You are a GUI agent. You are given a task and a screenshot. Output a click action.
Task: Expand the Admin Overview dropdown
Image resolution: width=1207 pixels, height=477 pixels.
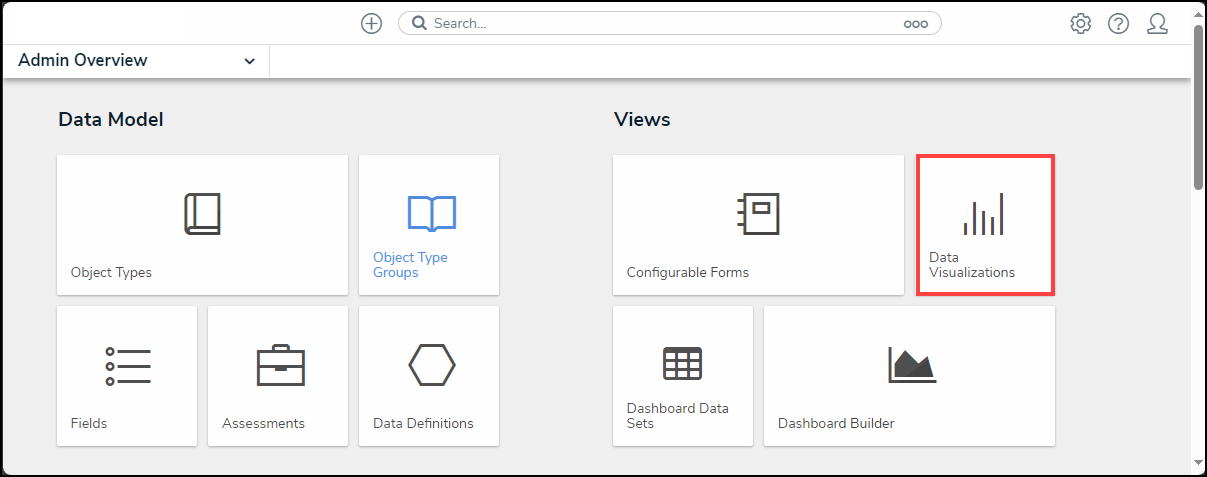[249, 61]
